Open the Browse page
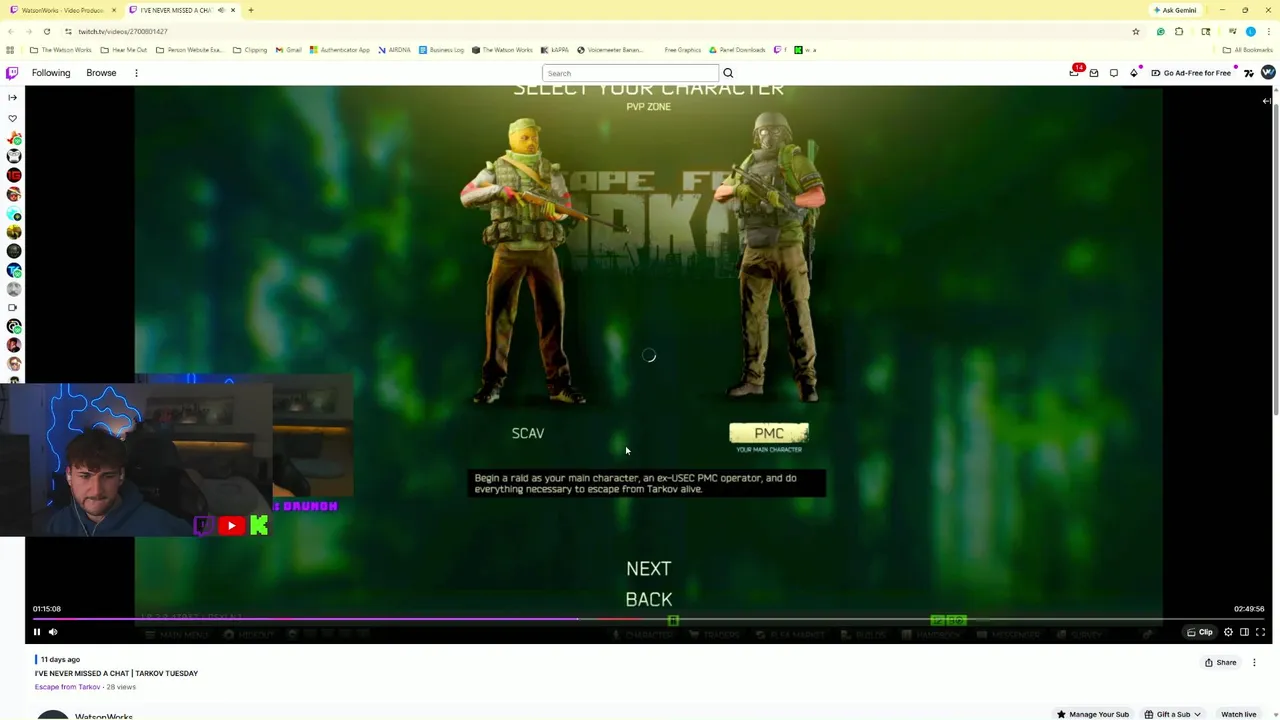 [x=101, y=73]
